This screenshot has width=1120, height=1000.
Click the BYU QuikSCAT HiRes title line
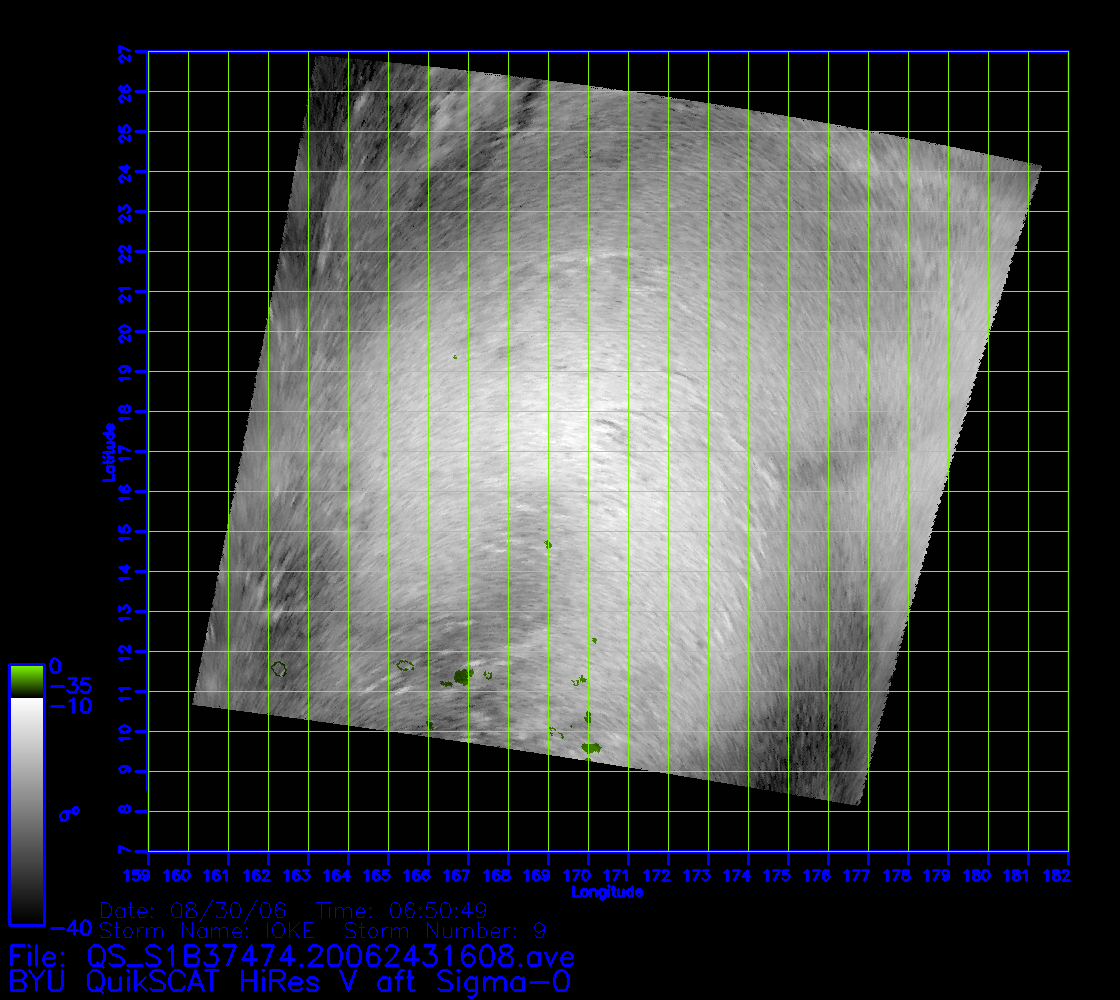tap(290, 982)
